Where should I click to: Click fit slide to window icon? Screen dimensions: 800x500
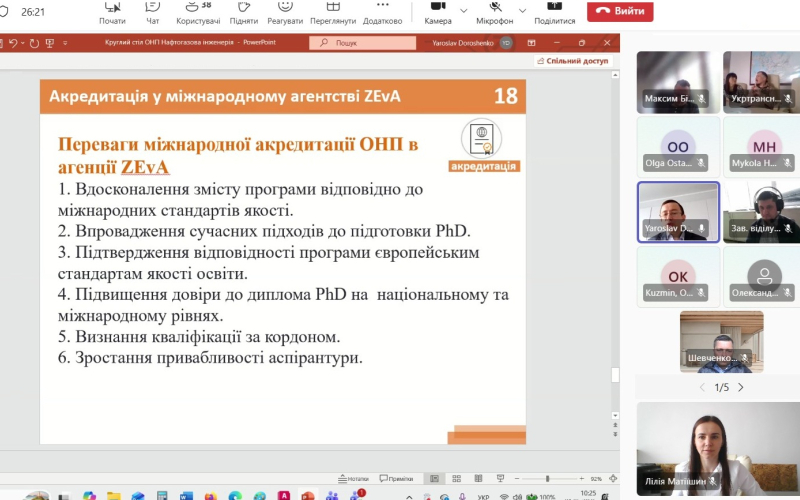613,479
